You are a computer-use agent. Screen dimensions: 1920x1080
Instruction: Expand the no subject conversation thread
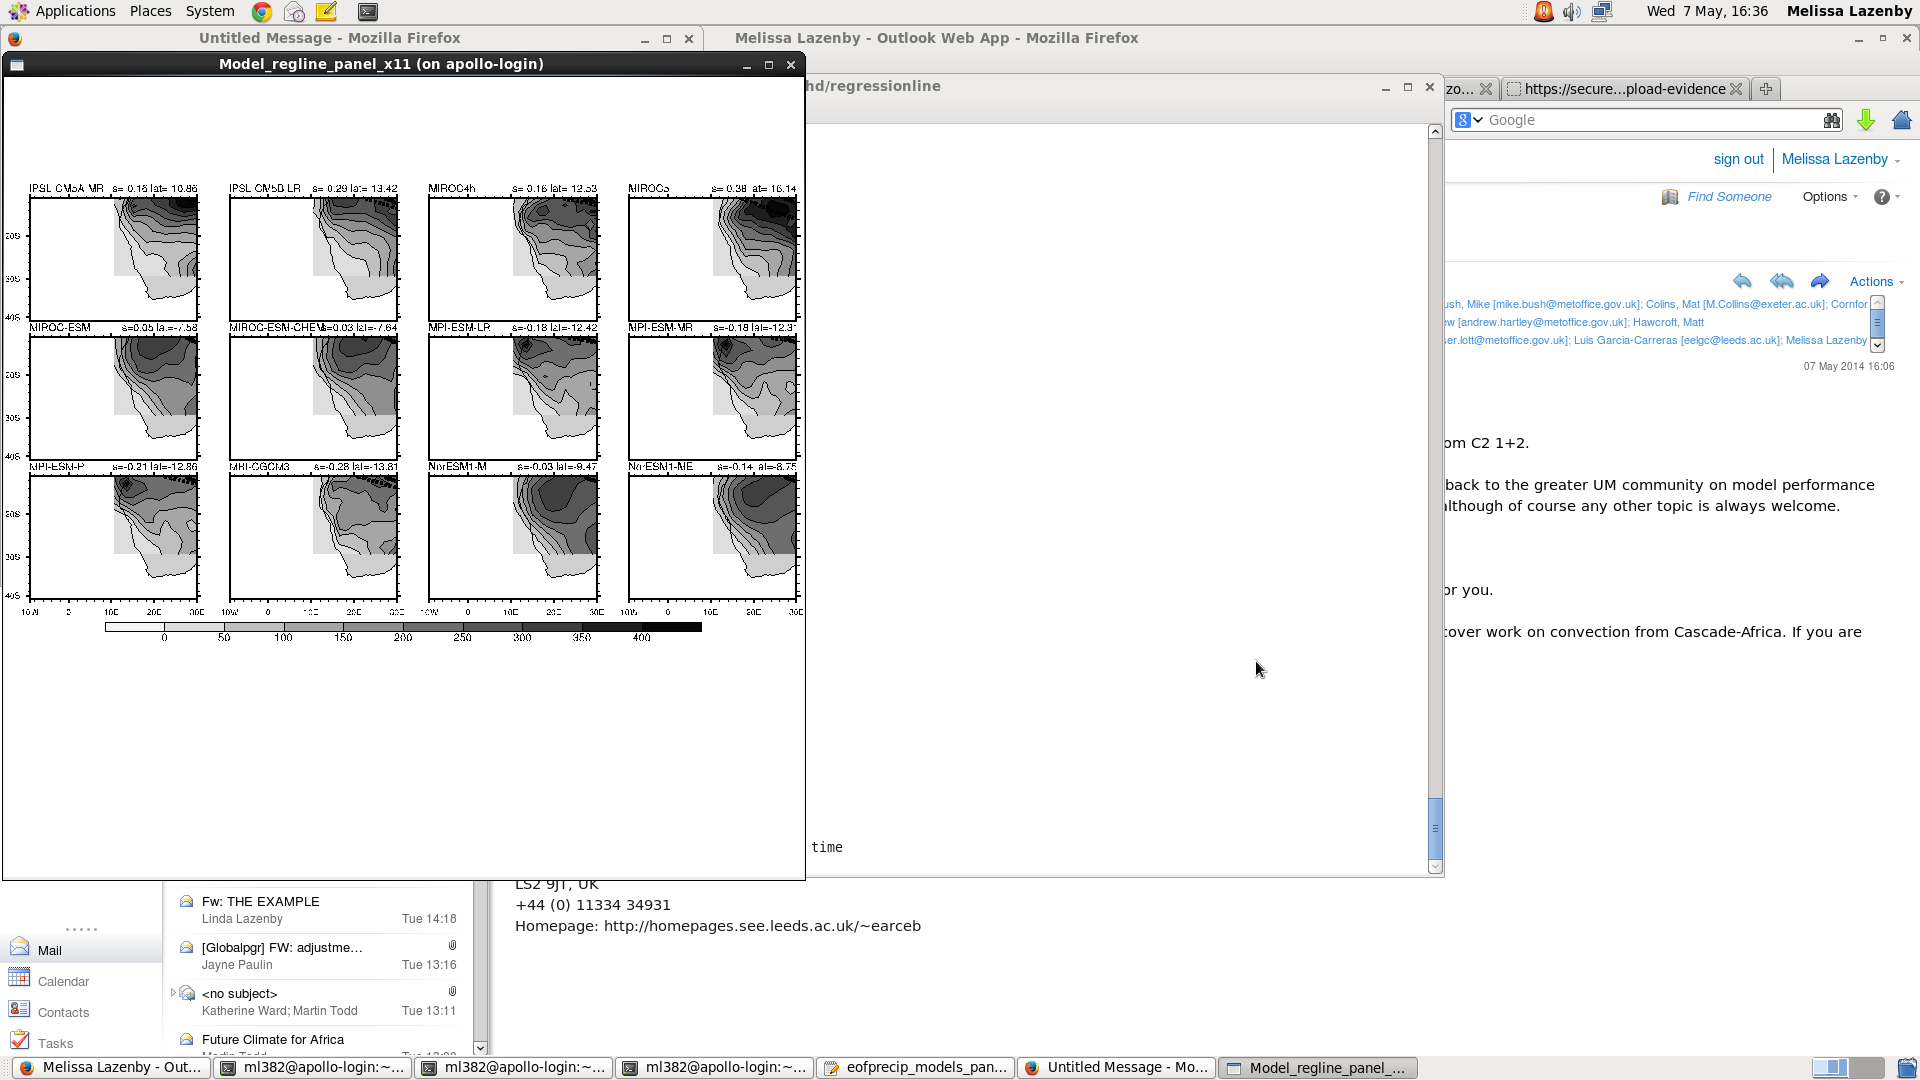[x=174, y=993]
